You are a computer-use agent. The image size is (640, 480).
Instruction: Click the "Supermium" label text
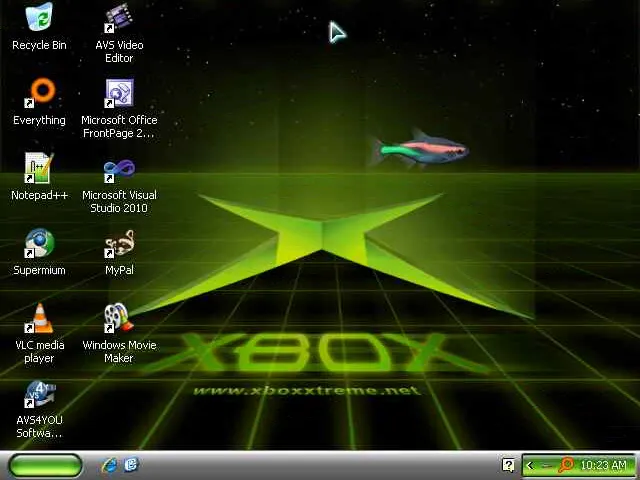point(39,270)
